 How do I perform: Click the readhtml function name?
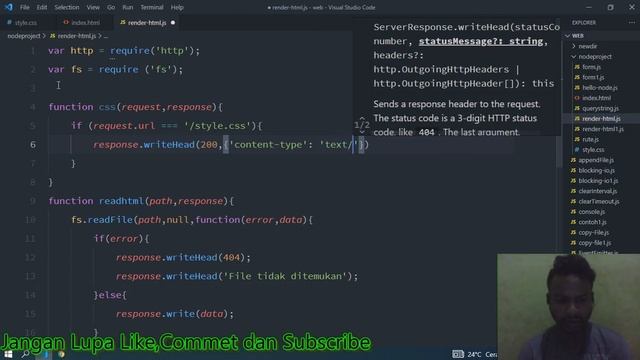(121, 201)
